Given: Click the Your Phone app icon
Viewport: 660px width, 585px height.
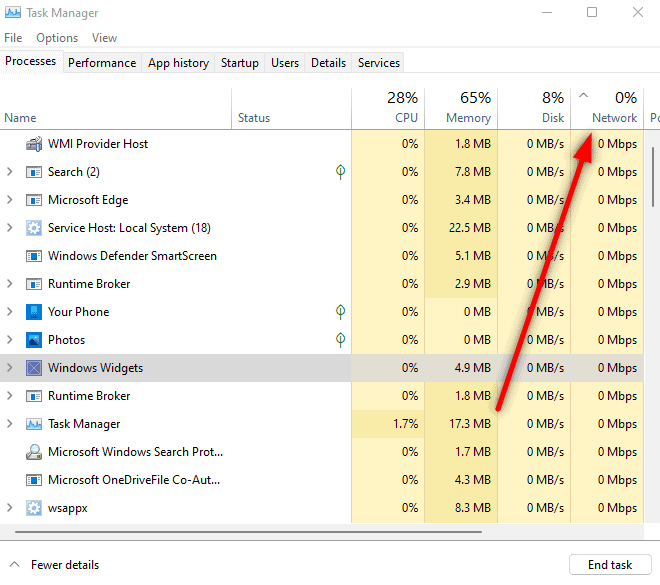Looking at the screenshot, I should (34, 312).
